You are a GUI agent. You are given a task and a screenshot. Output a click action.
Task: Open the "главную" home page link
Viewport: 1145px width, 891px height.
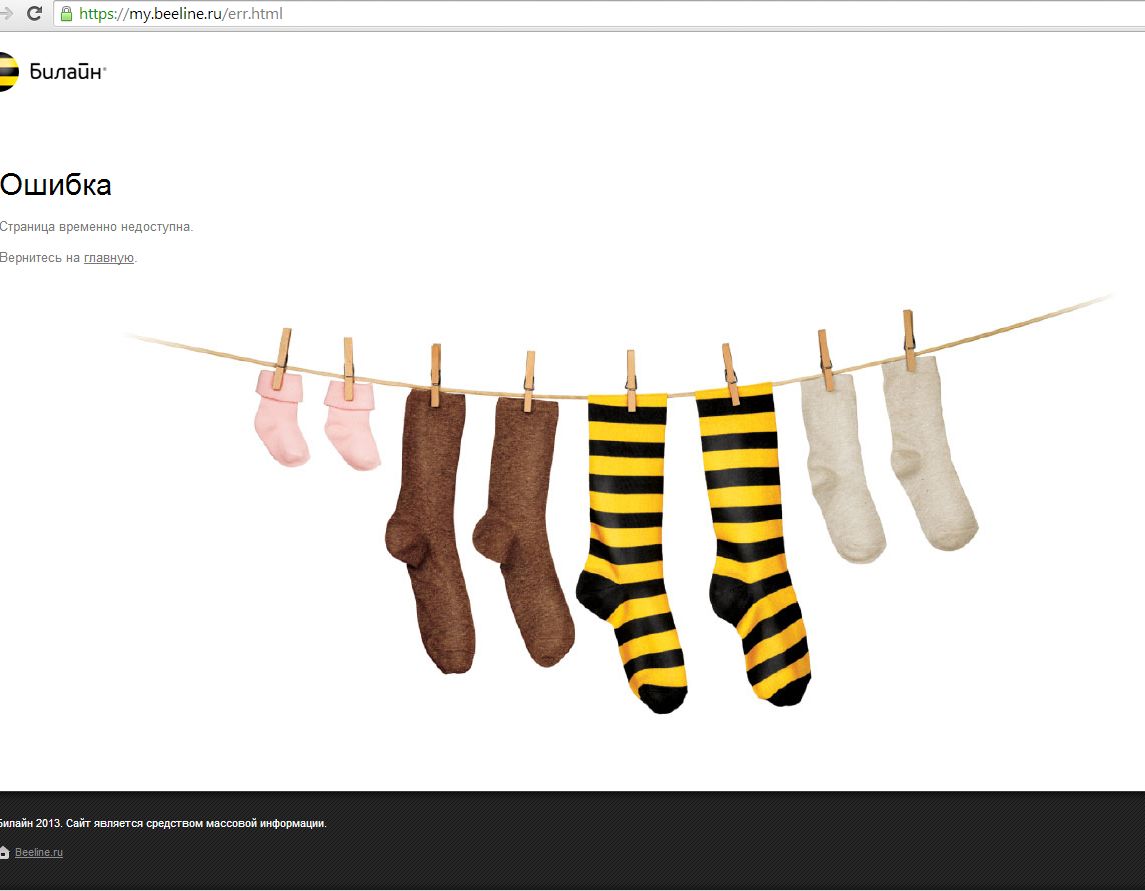[109, 258]
